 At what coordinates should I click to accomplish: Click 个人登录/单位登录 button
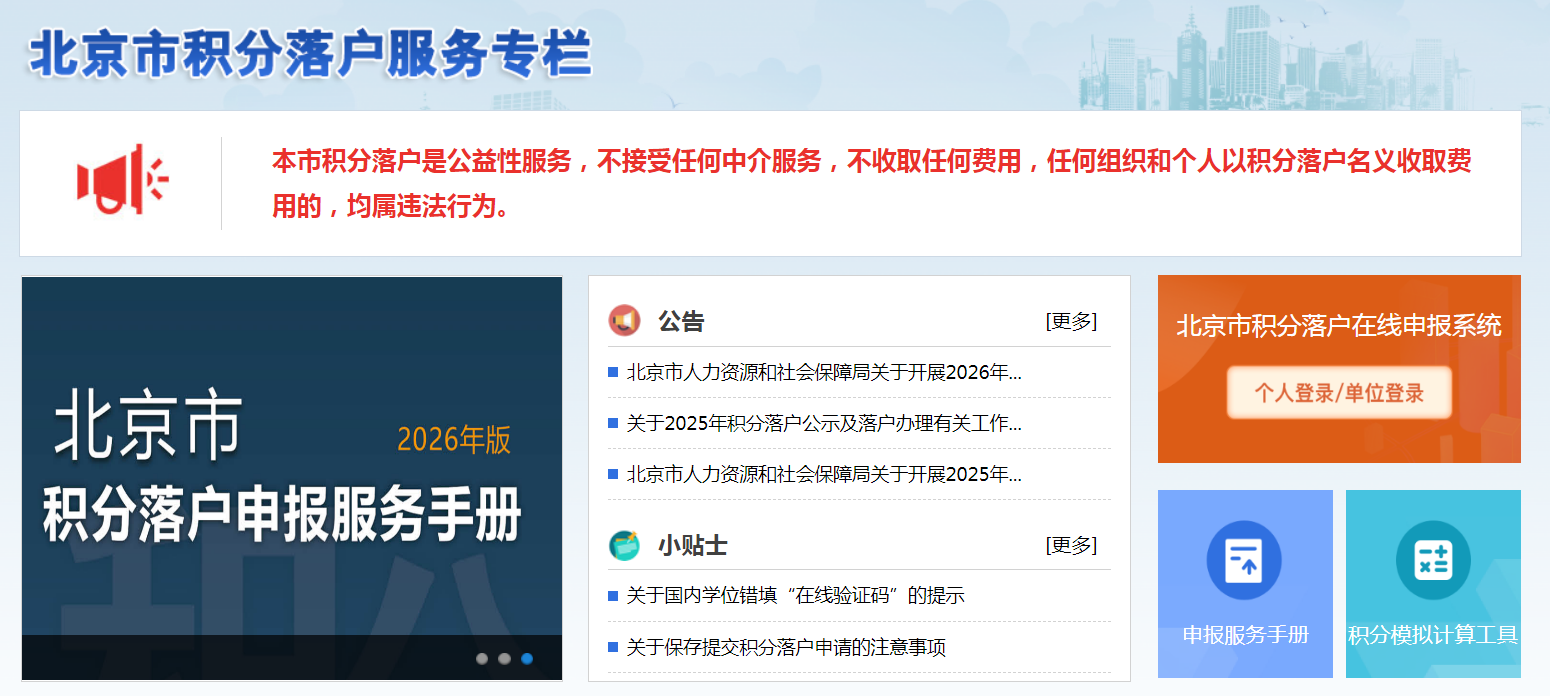[x=1339, y=392]
